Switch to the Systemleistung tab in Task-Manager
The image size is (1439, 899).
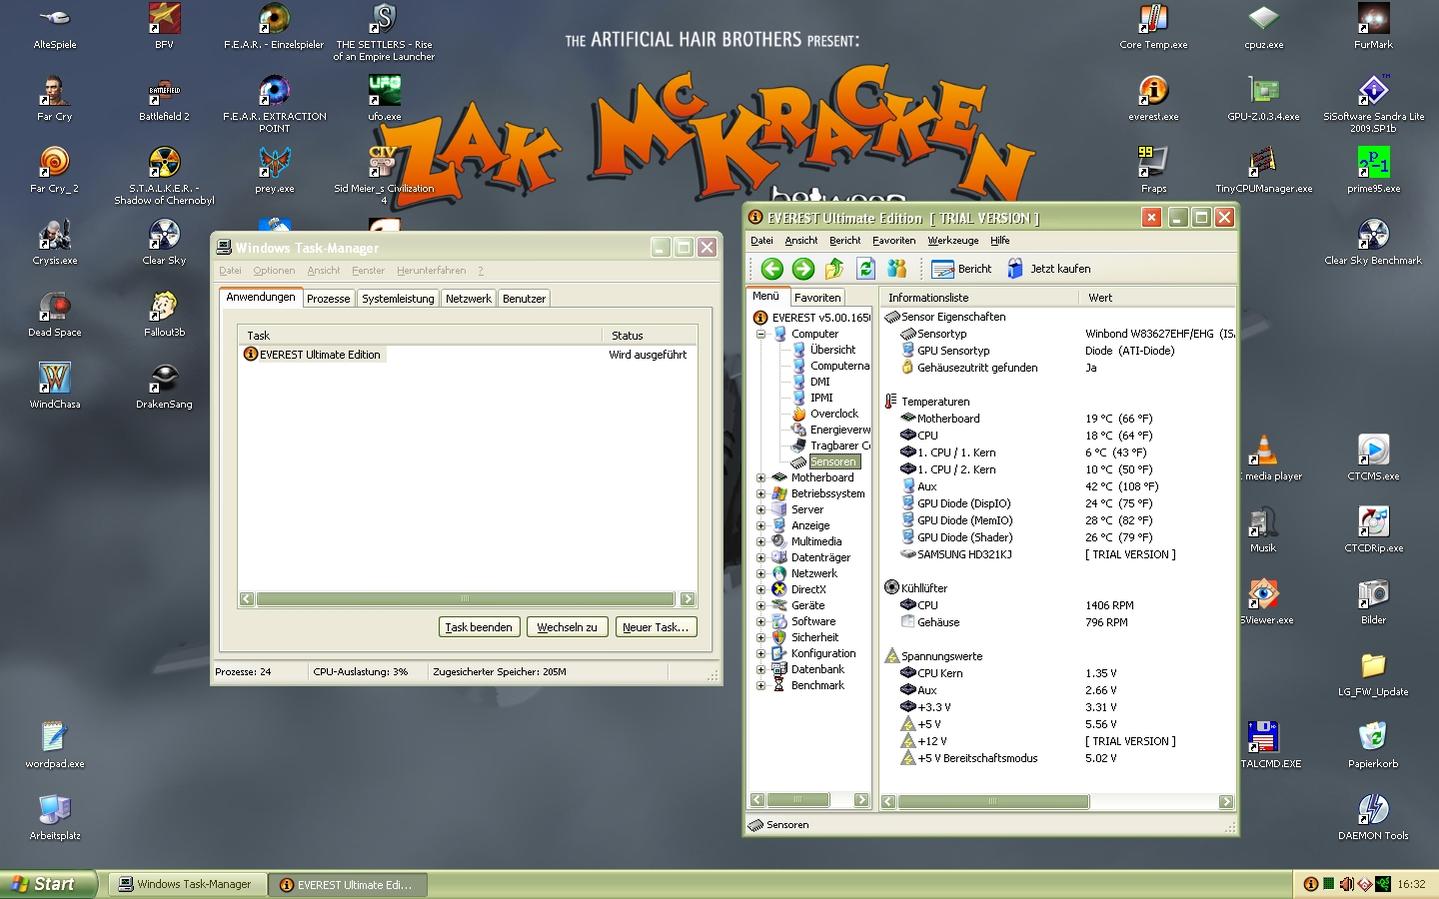[398, 299]
